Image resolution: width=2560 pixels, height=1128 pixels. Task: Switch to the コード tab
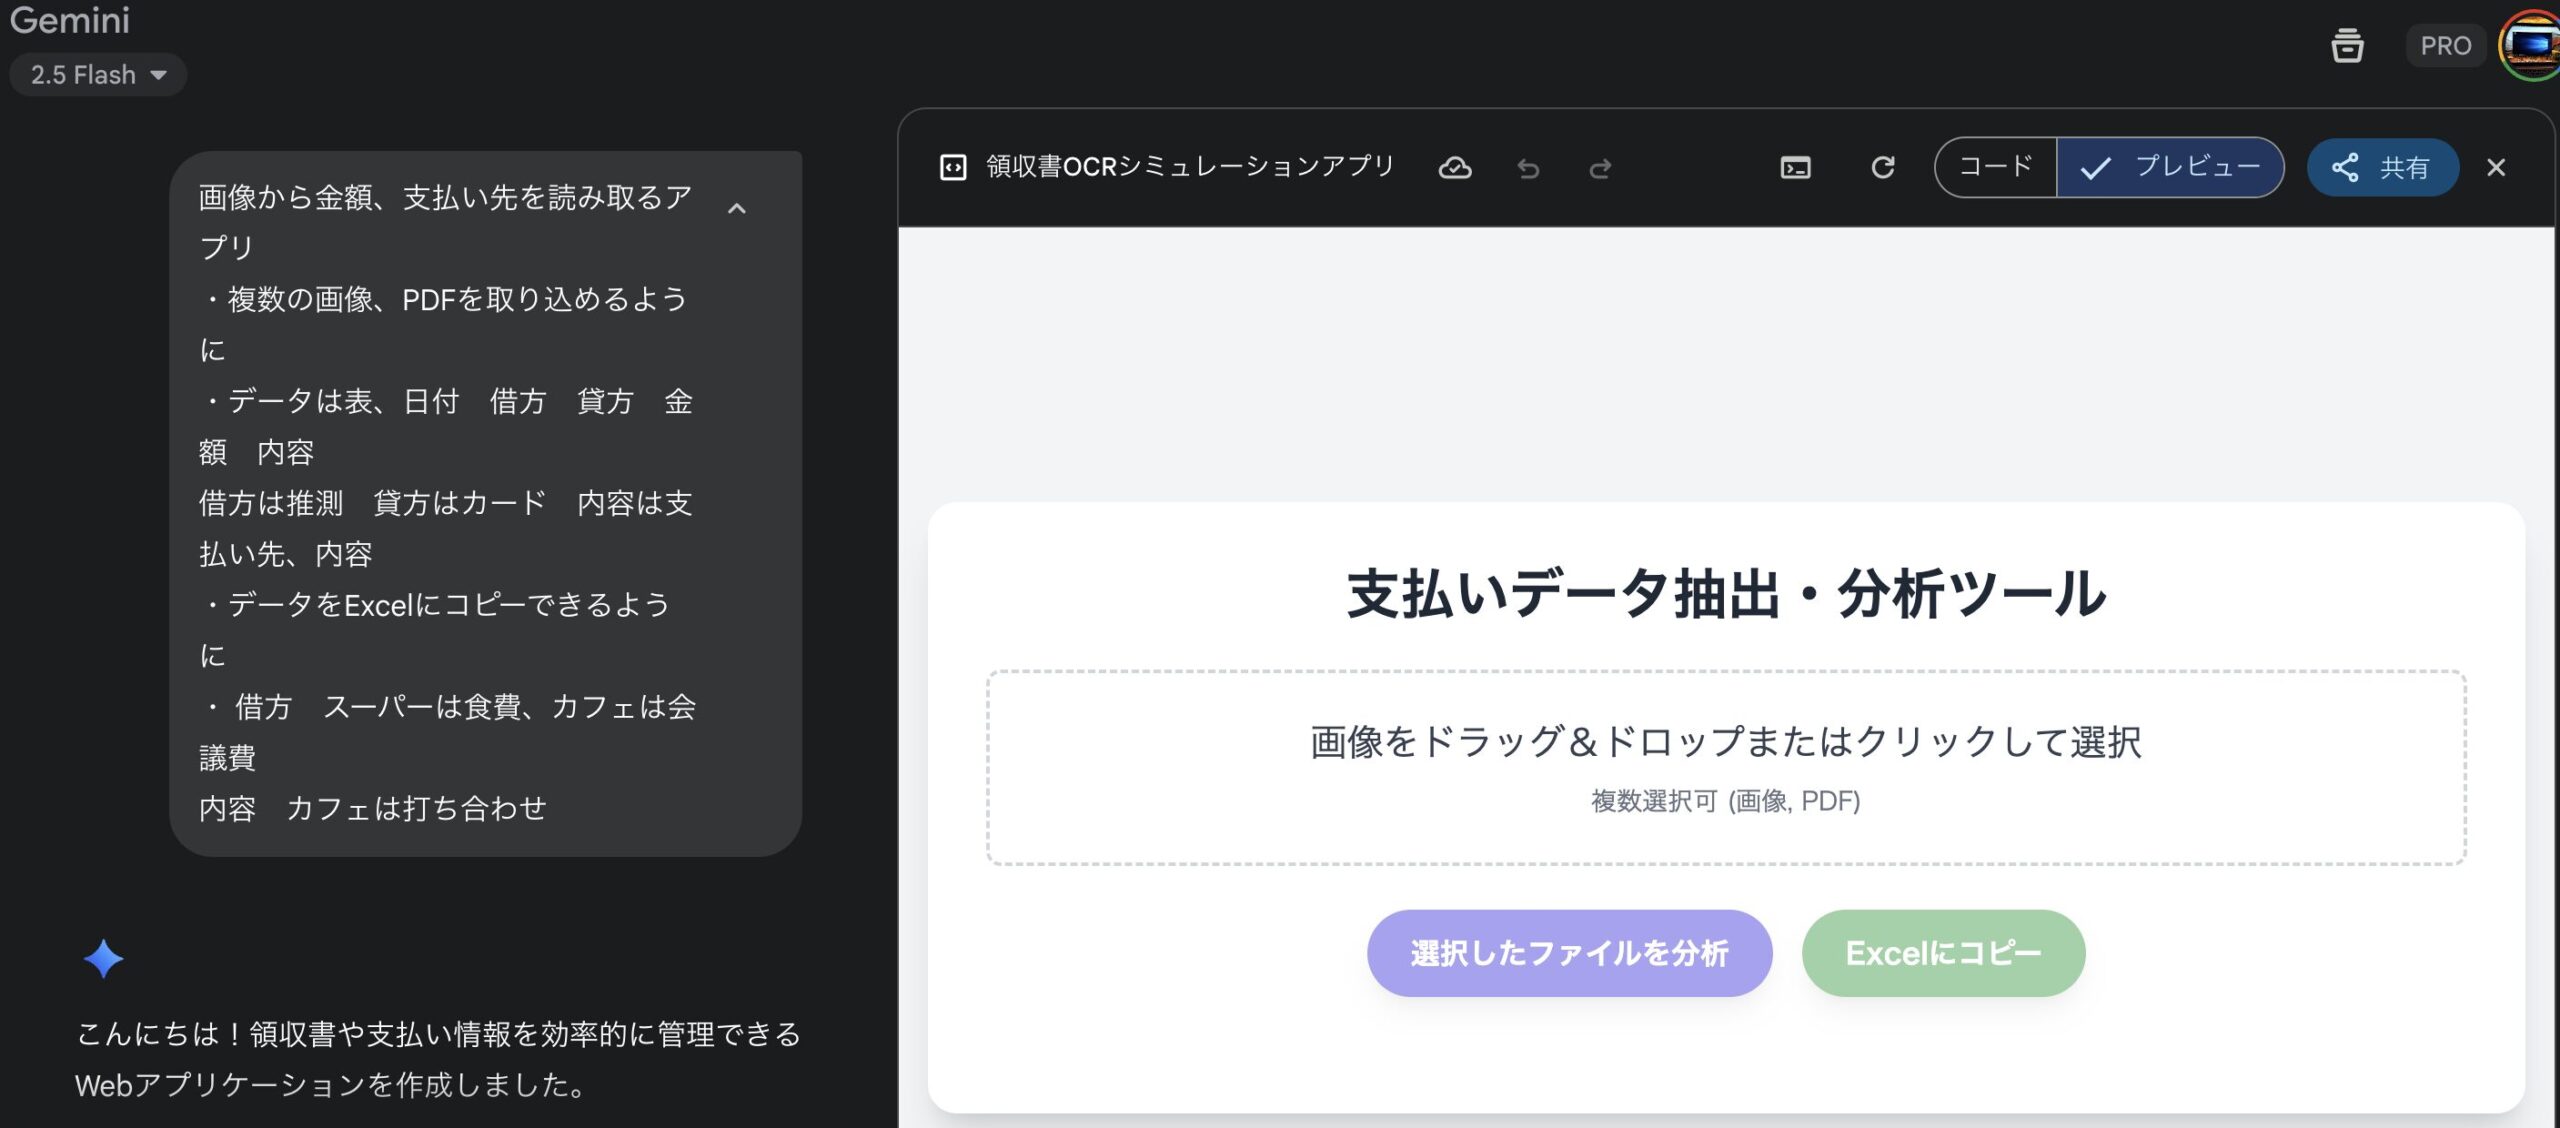click(1996, 167)
